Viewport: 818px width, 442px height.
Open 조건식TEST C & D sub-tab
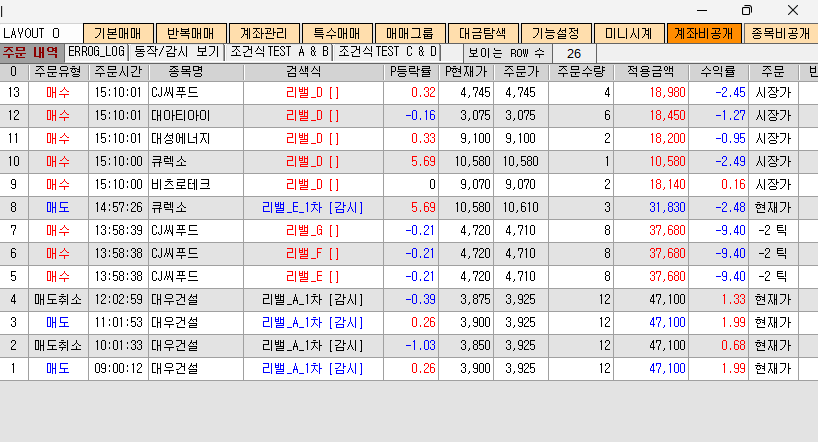coord(388,53)
